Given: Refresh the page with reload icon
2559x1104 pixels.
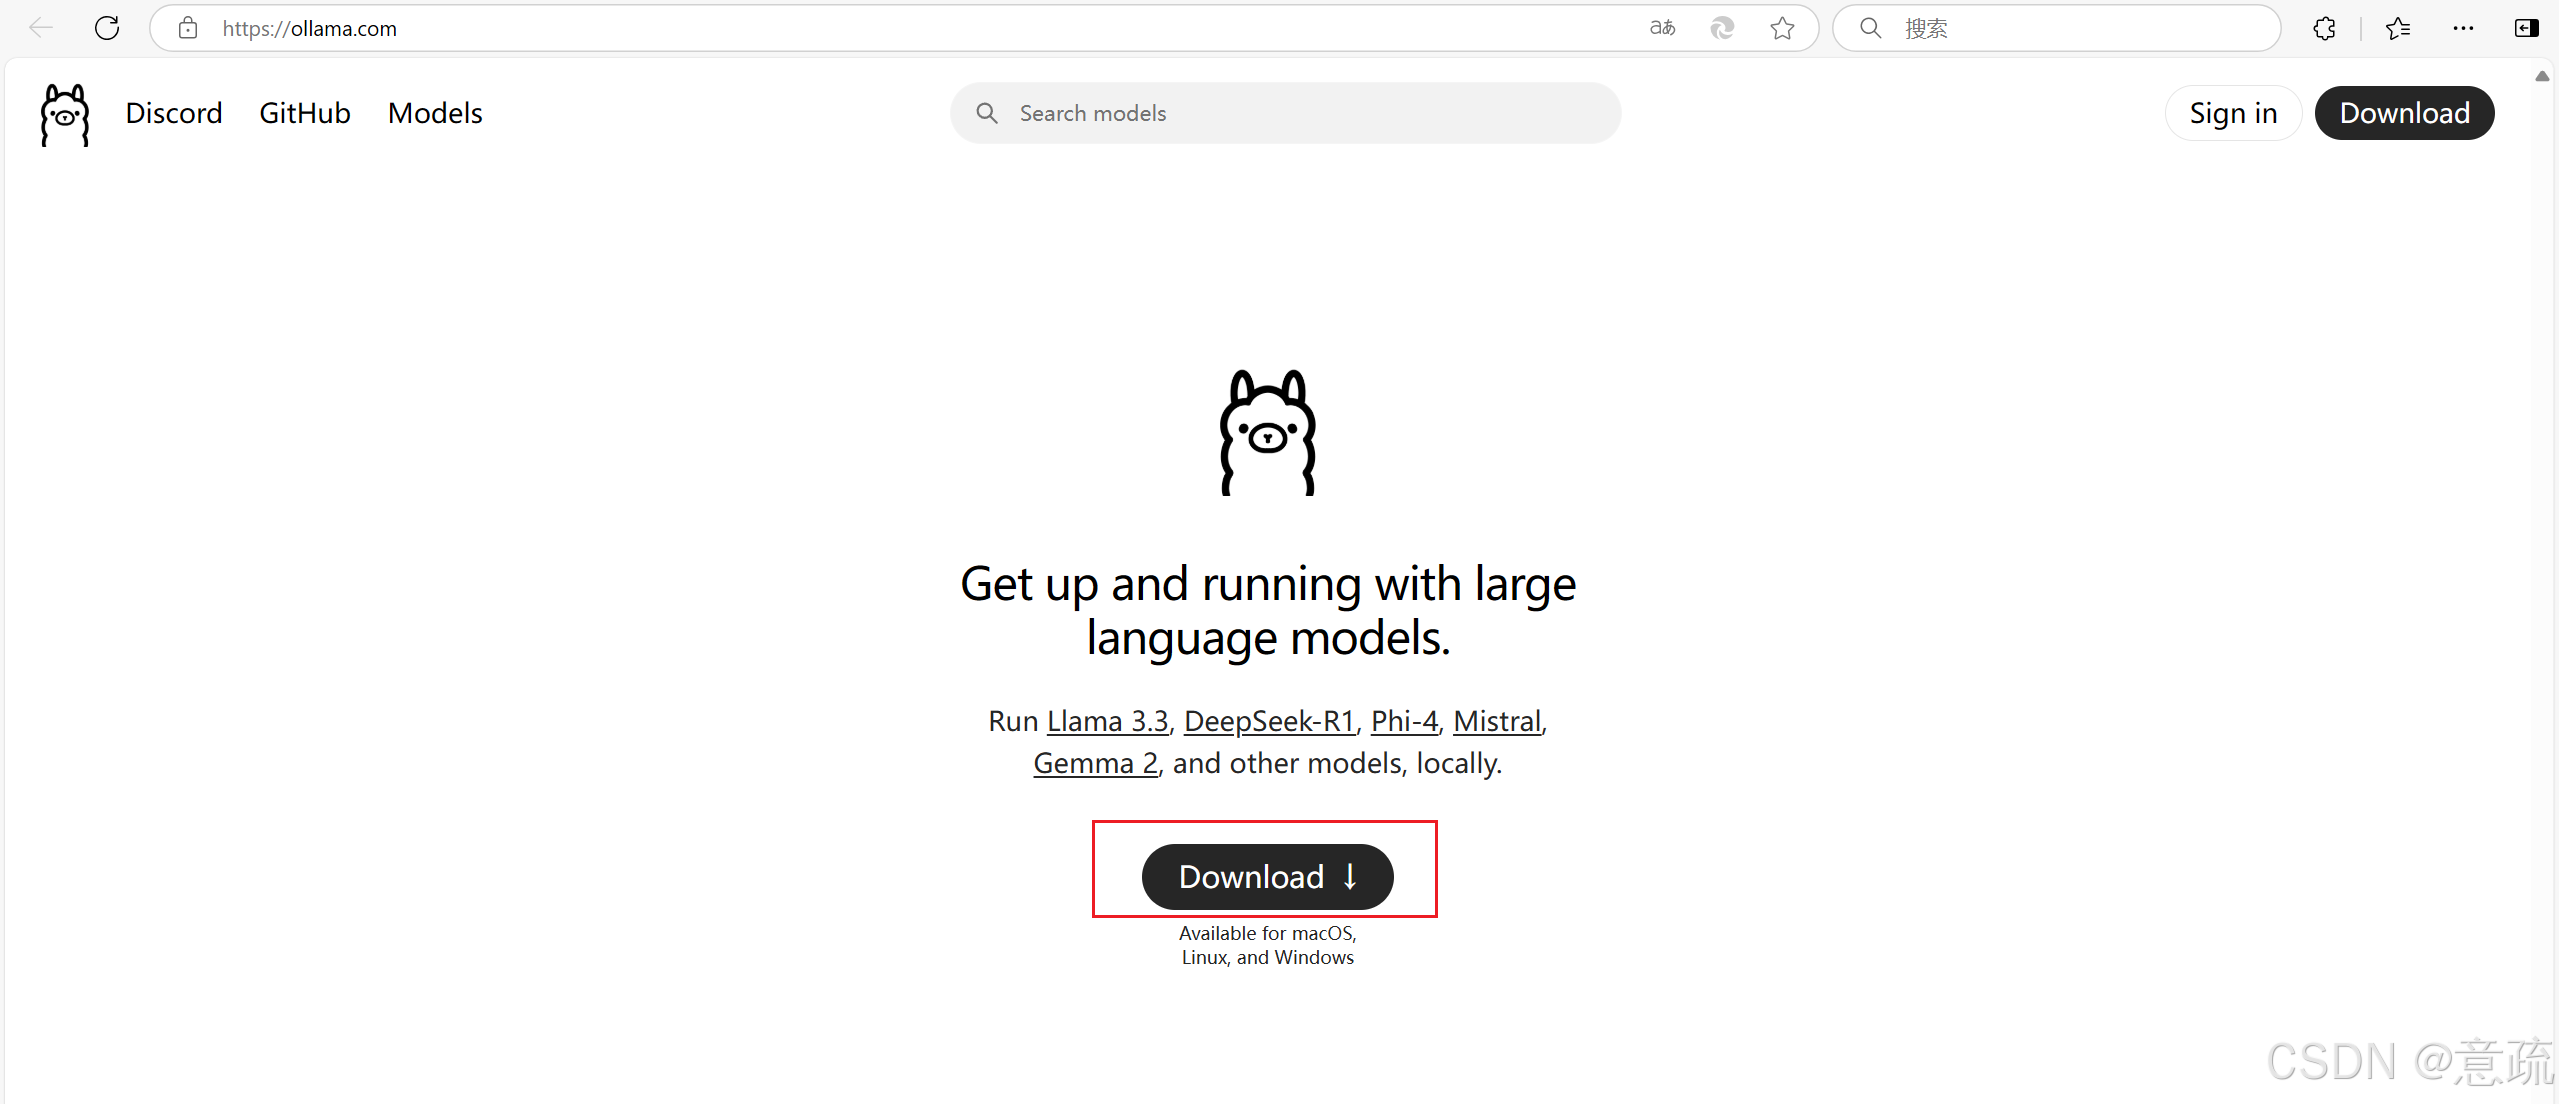Looking at the screenshot, I should (x=107, y=28).
